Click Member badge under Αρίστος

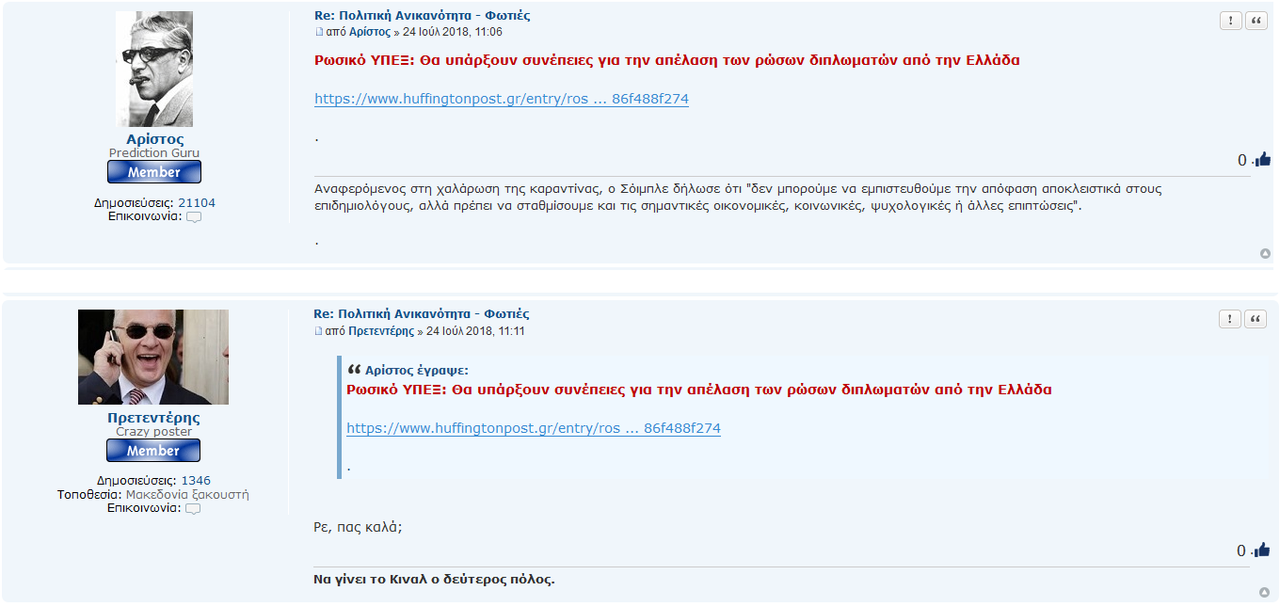154,172
